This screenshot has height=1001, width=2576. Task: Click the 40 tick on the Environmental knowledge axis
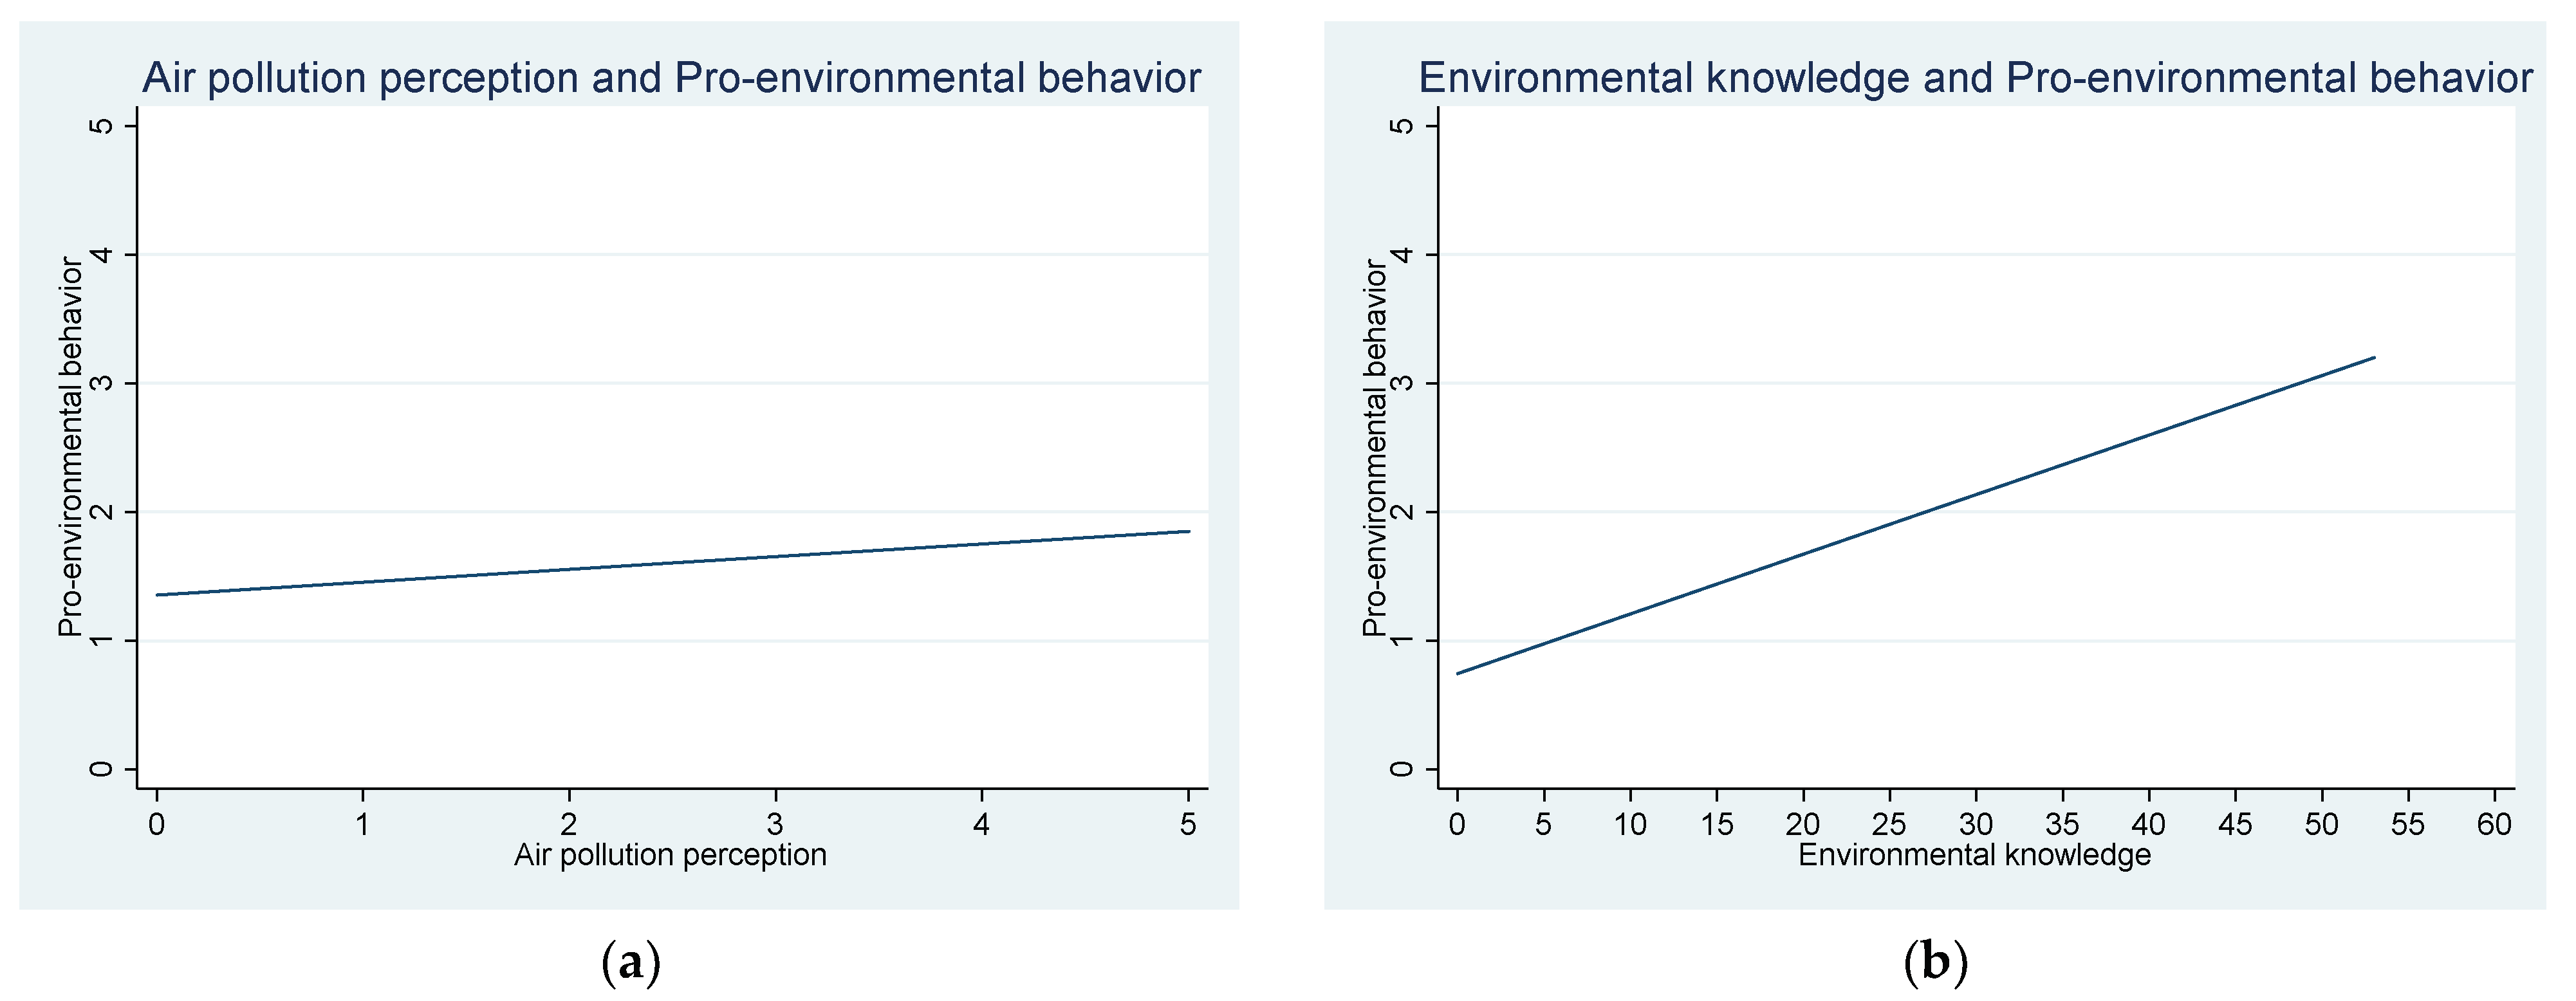pos(2148,824)
